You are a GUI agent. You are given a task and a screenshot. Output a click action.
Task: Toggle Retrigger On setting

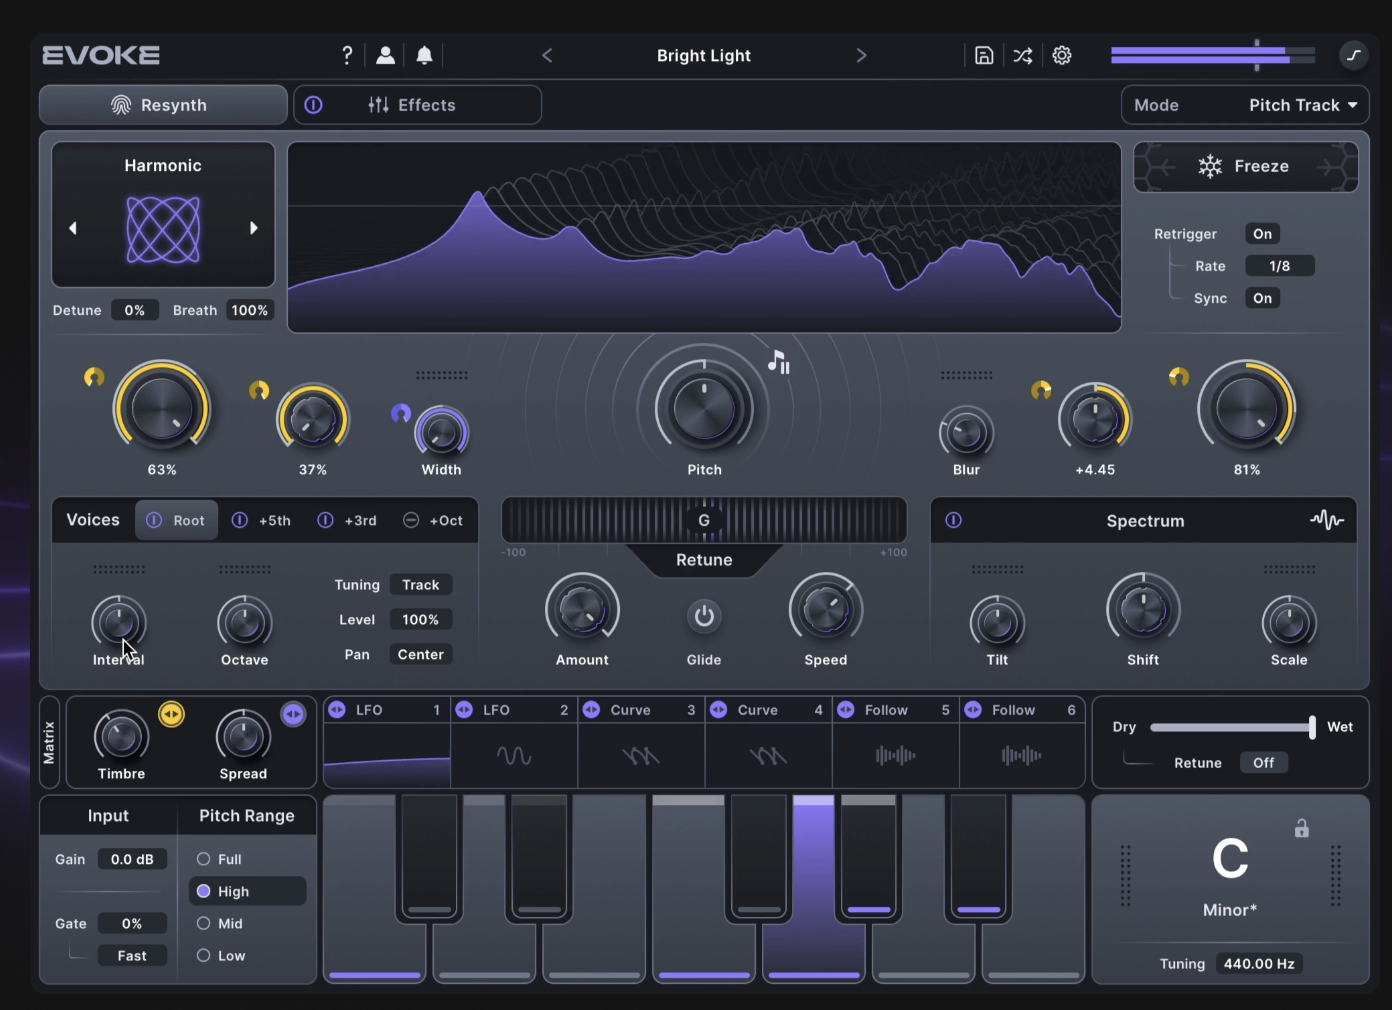1263,234
